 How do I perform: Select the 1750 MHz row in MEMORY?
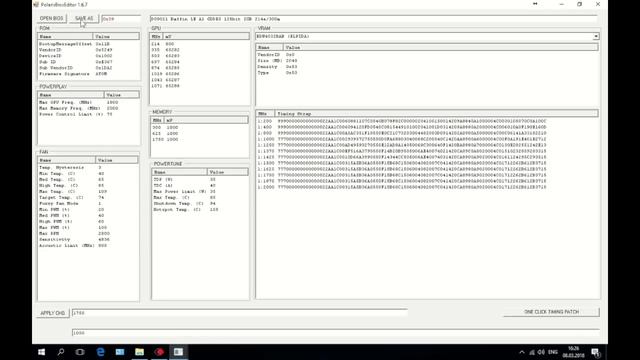(x=200, y=140)
